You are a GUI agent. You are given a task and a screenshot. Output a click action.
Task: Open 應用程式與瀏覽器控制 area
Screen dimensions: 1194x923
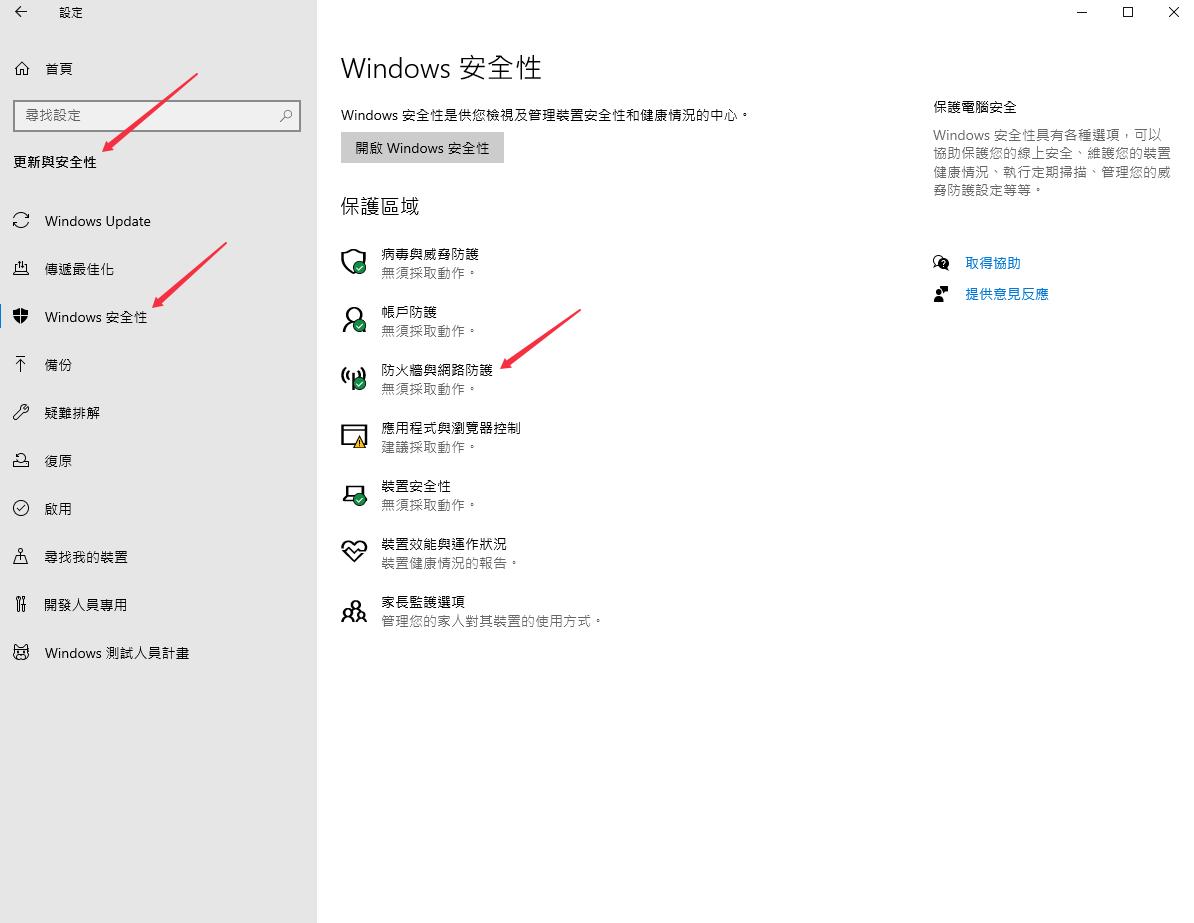(x=451, y=428)
